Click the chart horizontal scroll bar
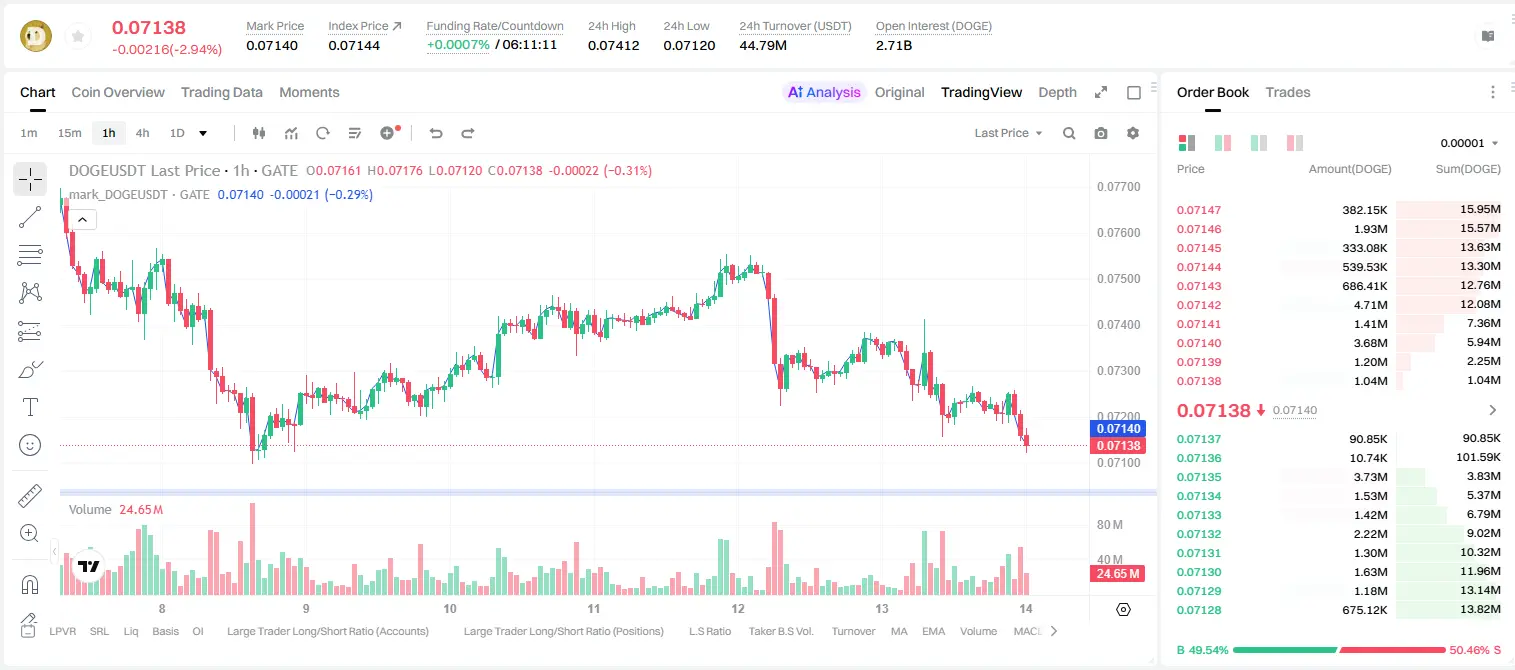Image resolution: width=1515 pixels, height=670 pixels. click(608, 492)
